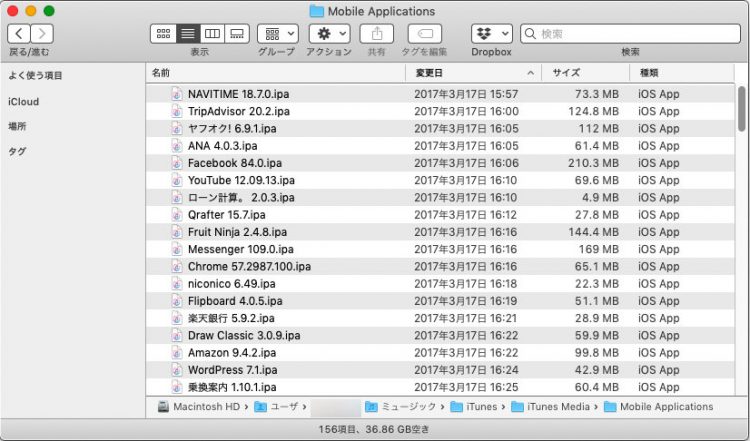750x441 pixels.
Task: Switch to column view
Action: tap(212, 34)
